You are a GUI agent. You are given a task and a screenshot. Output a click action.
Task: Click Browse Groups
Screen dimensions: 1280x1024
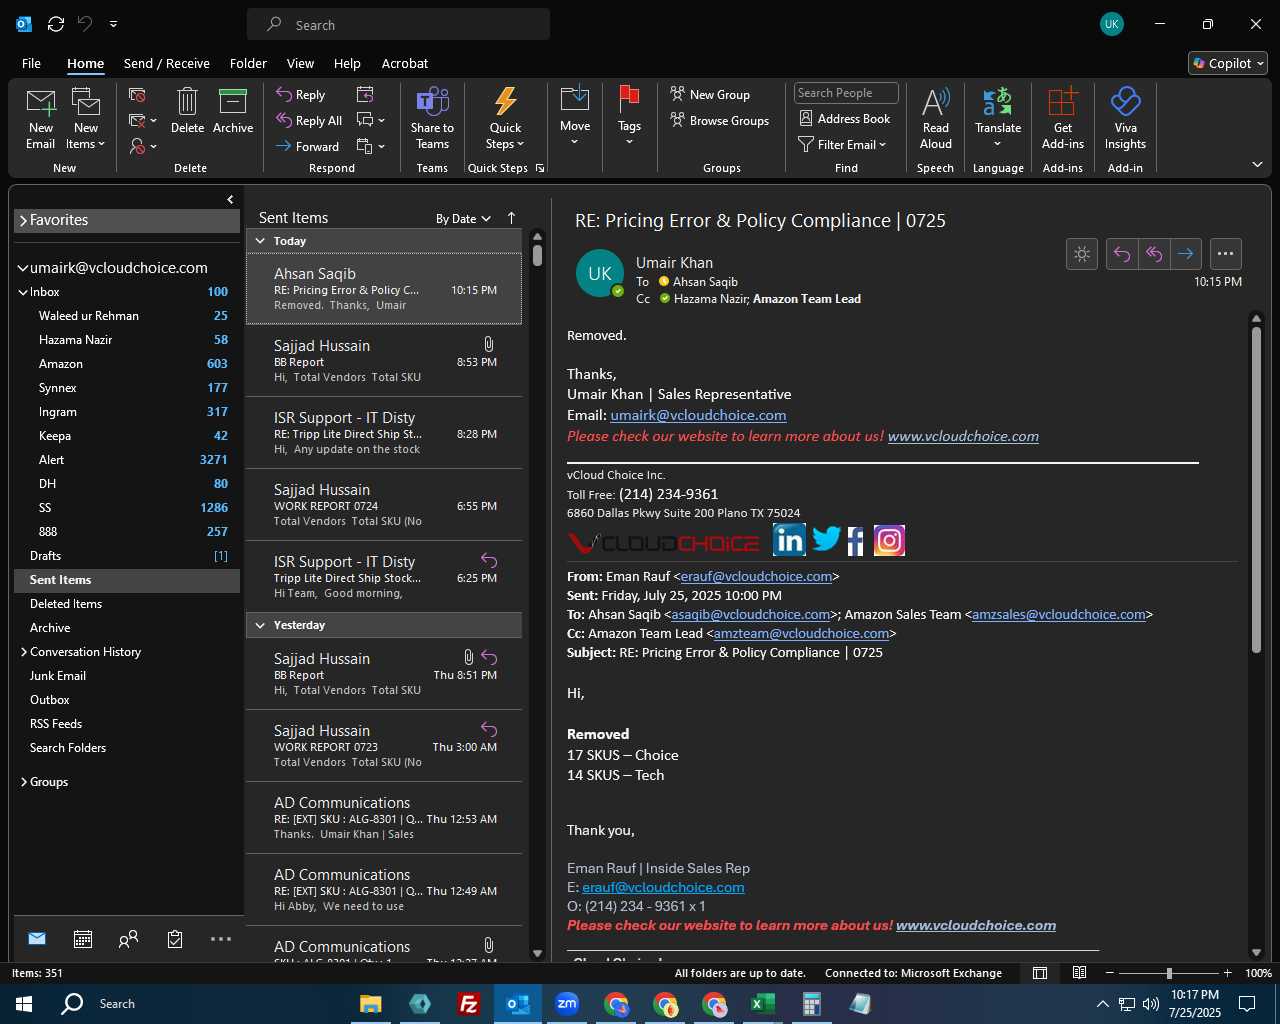pos(720,120)
